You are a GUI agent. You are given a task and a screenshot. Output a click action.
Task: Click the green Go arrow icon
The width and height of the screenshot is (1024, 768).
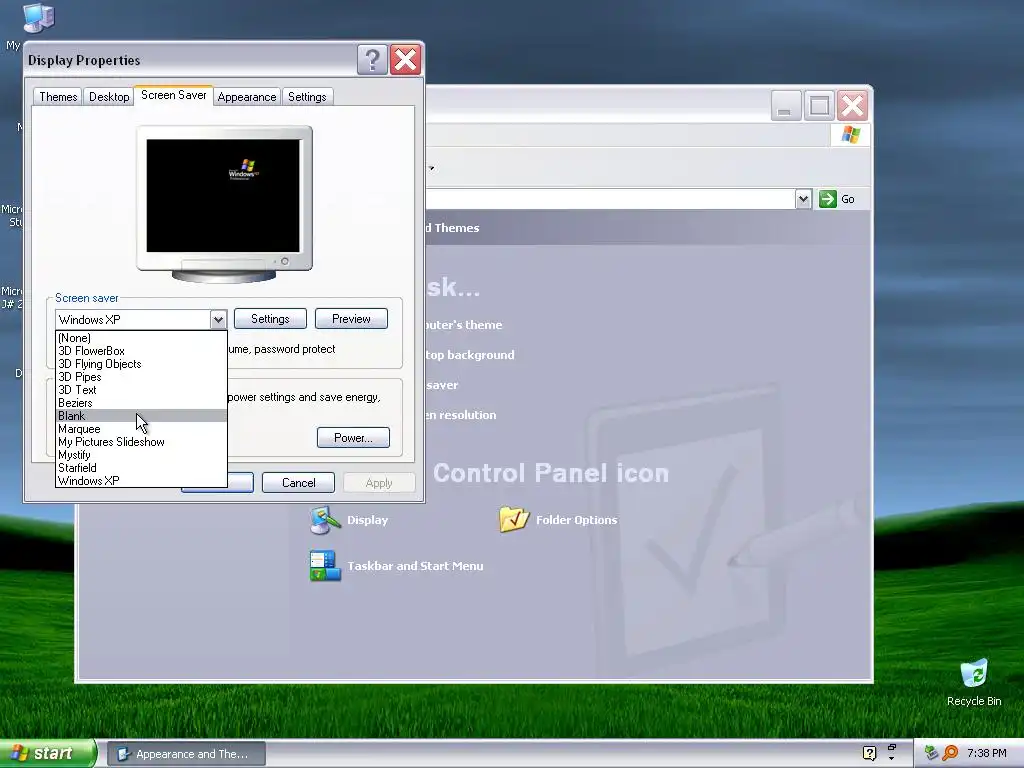827,199
